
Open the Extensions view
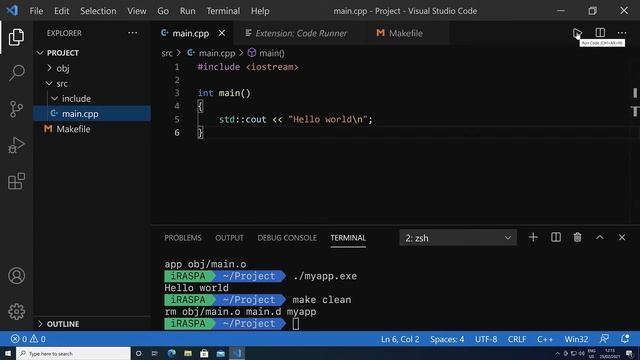click(16, 181)
